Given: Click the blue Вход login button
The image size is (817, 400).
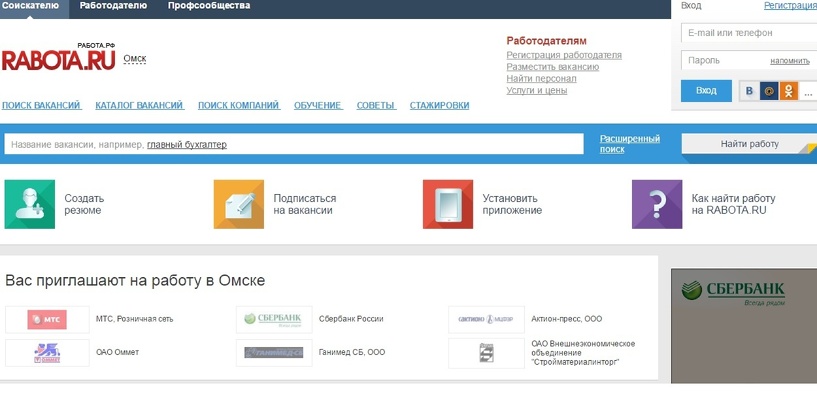Looking at the screenshot, I should [706, 91].
